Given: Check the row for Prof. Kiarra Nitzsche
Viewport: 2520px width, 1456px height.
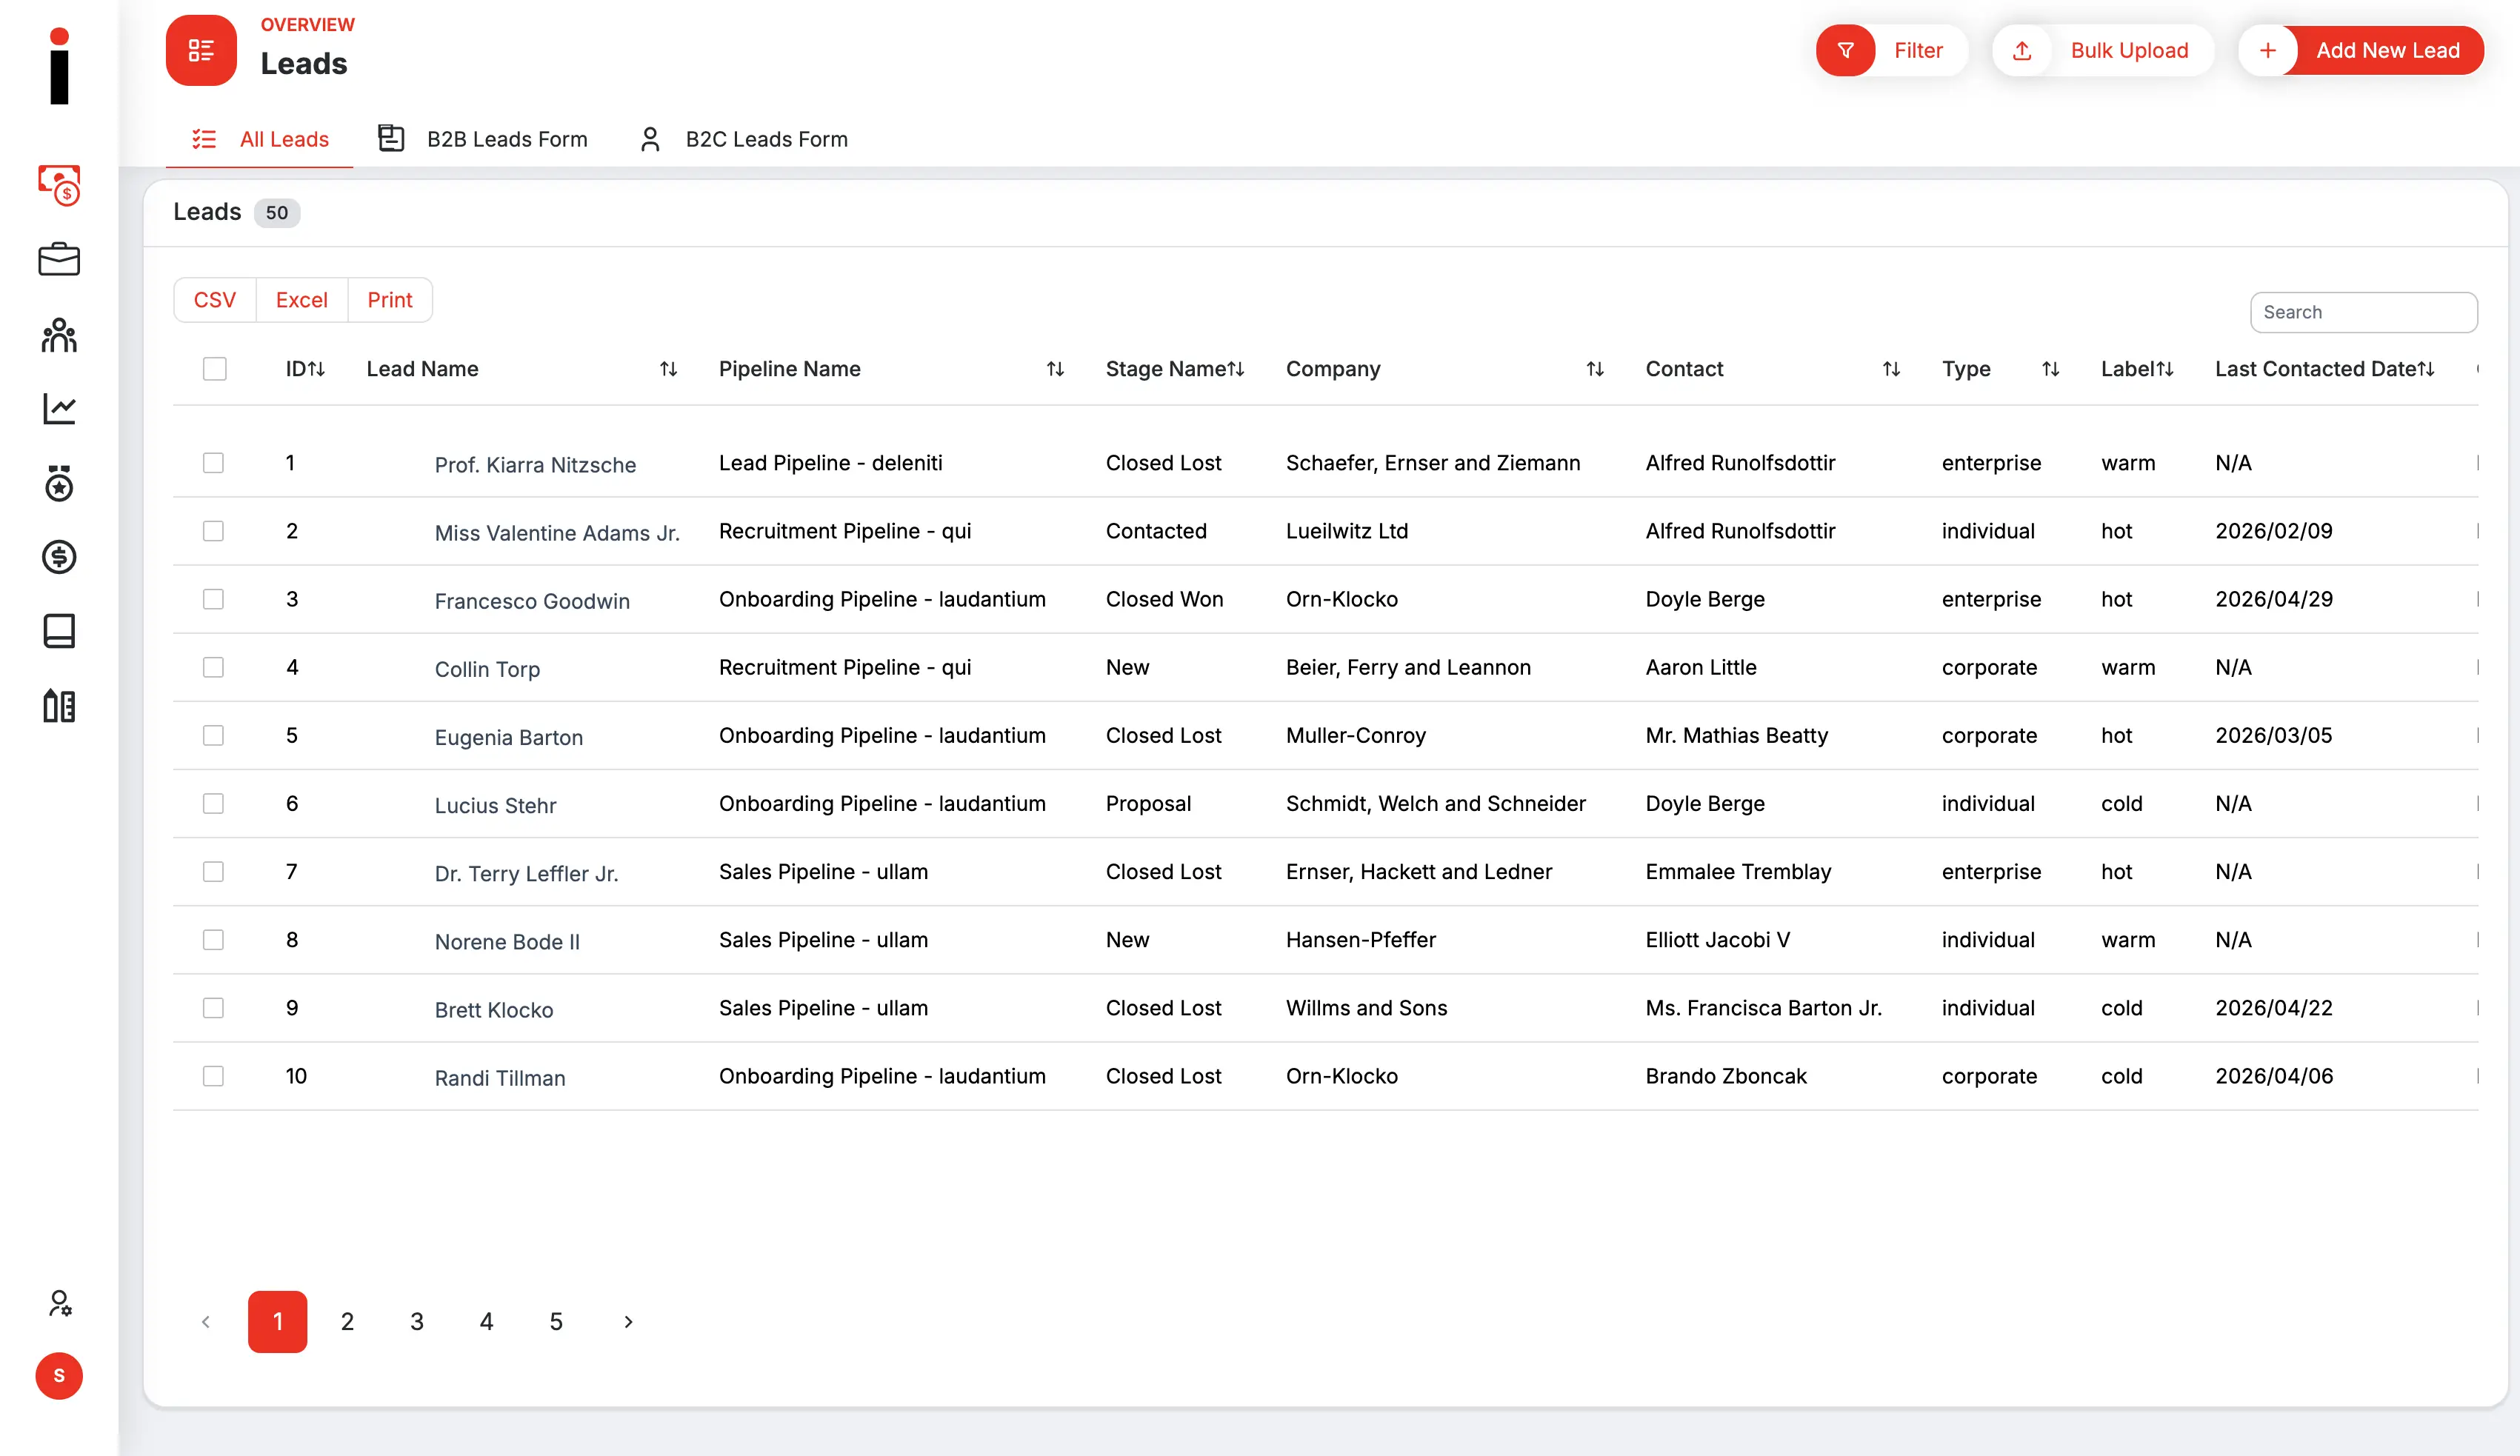Looking at the screenshot, I should pyautogui.click(x=213, y=463).
